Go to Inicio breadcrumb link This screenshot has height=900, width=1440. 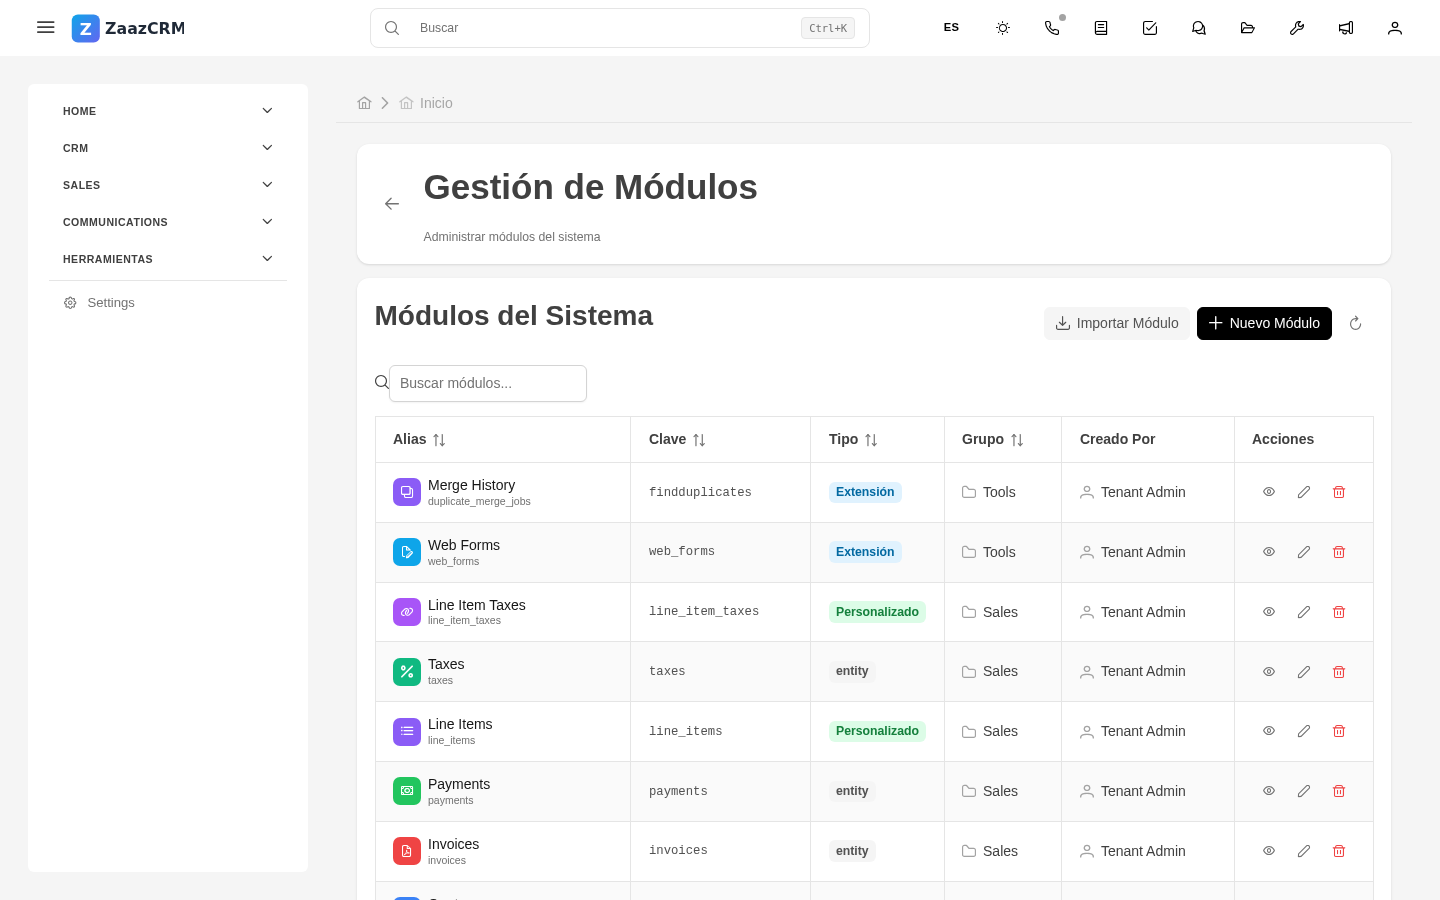click(x=426, y=103)
